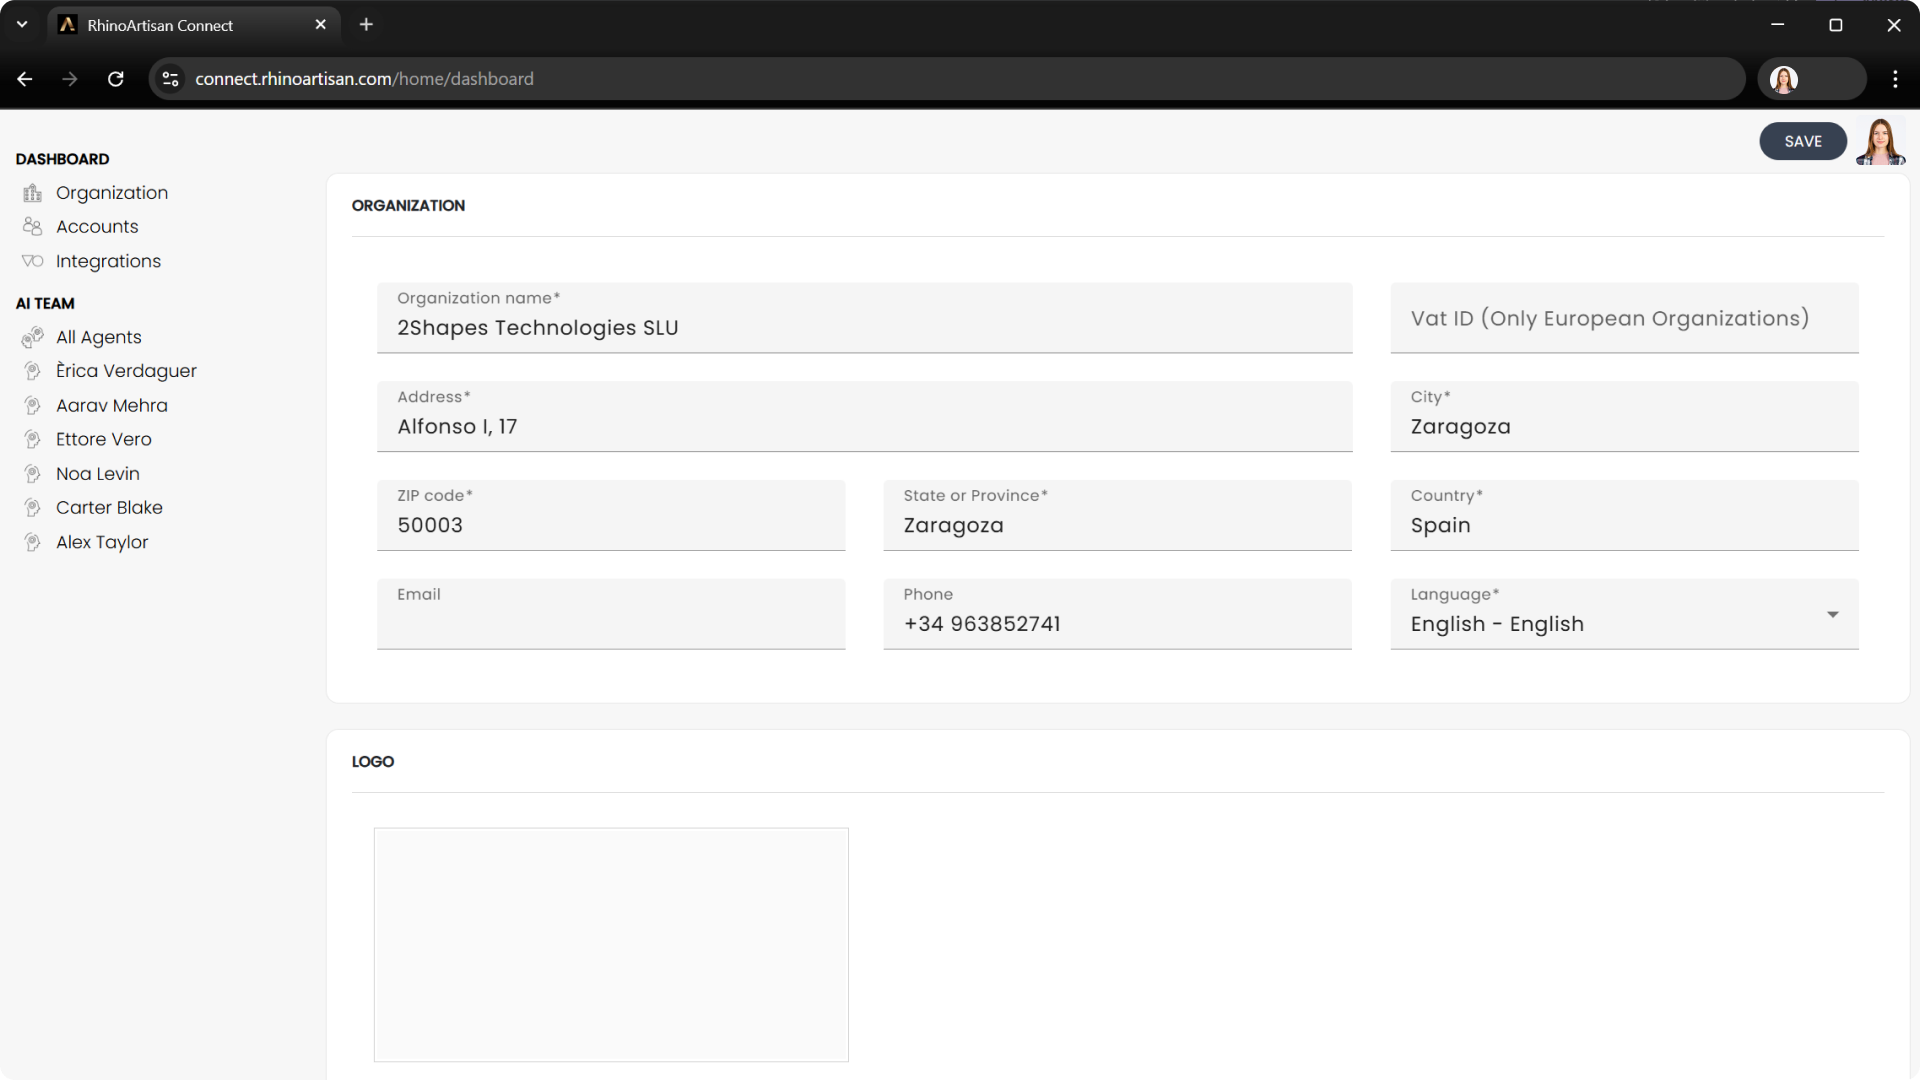Close the RhinoArtisan Connect tab
Viewport: 1920px width, 1080px height.
pos(321,25)
